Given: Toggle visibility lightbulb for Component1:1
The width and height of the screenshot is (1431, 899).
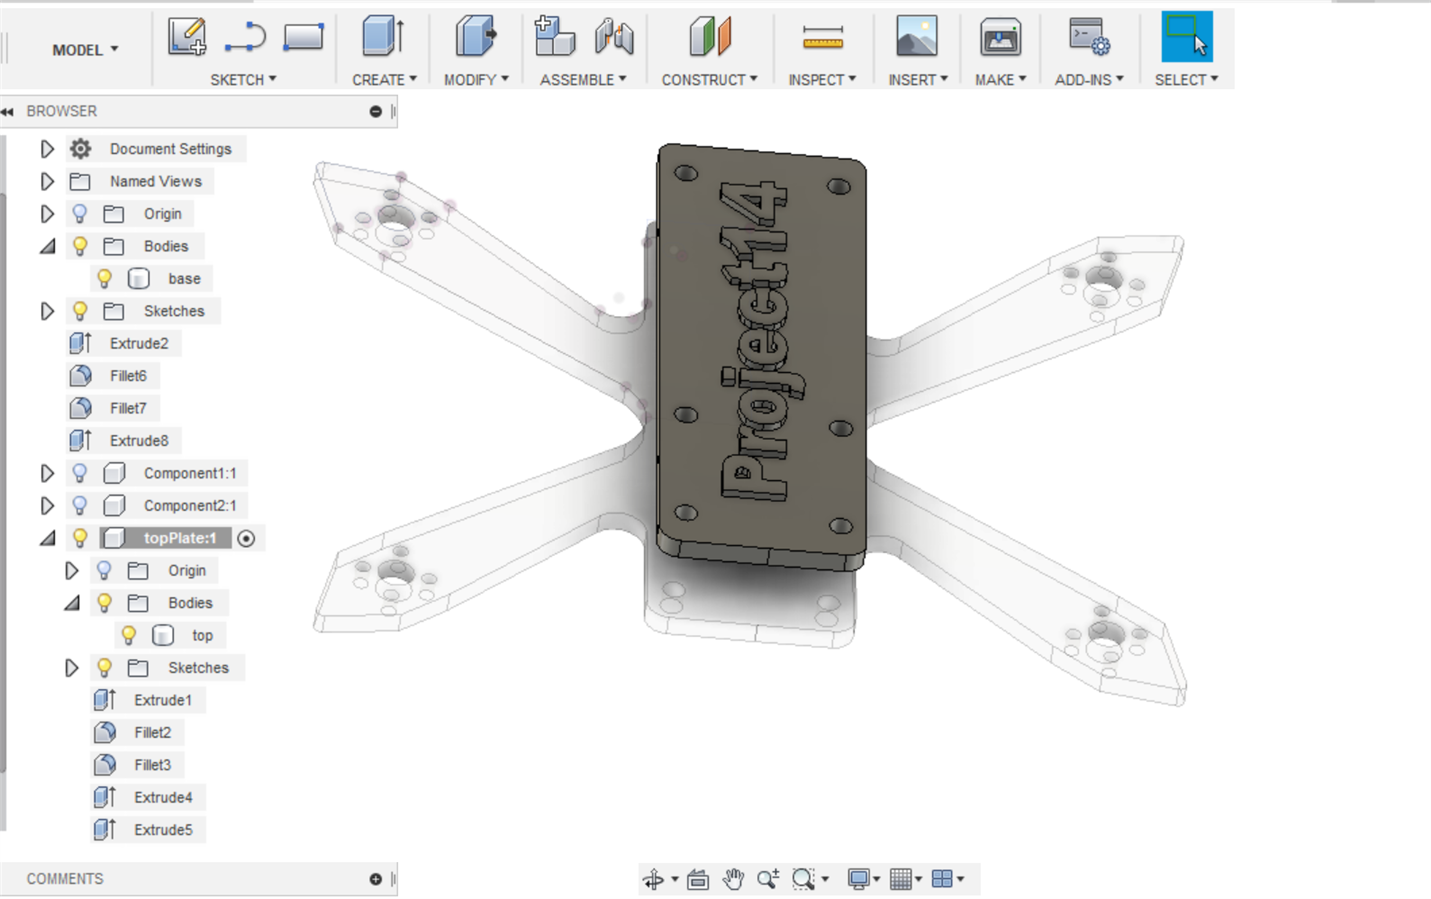Looking at the screenshot, I should click(x=80, y=473).
